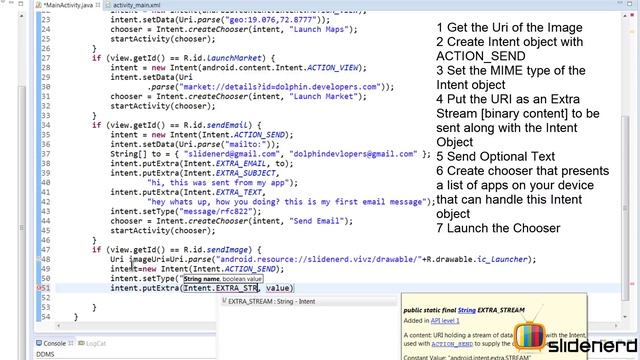
Task: Open the Console view tab
Action: (x=55, y=343)
